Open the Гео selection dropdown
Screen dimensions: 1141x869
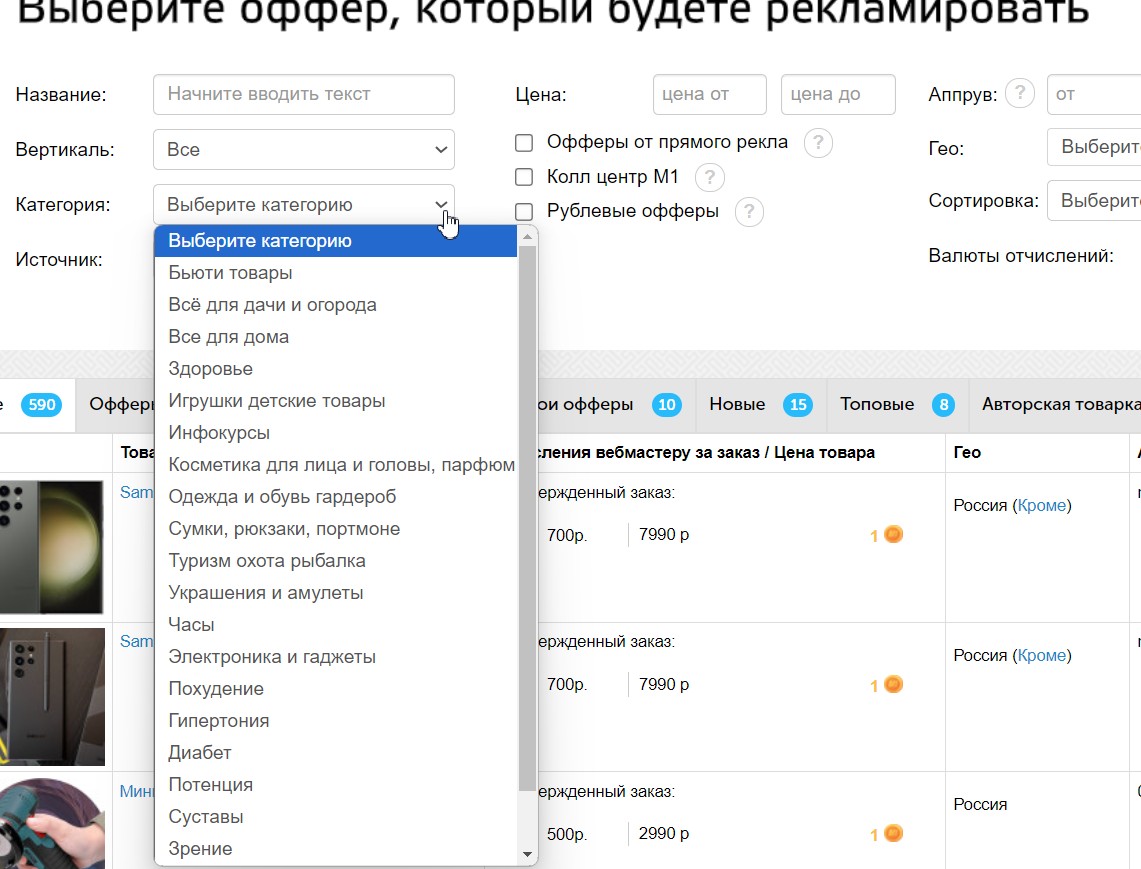[x=1093, y=147]
